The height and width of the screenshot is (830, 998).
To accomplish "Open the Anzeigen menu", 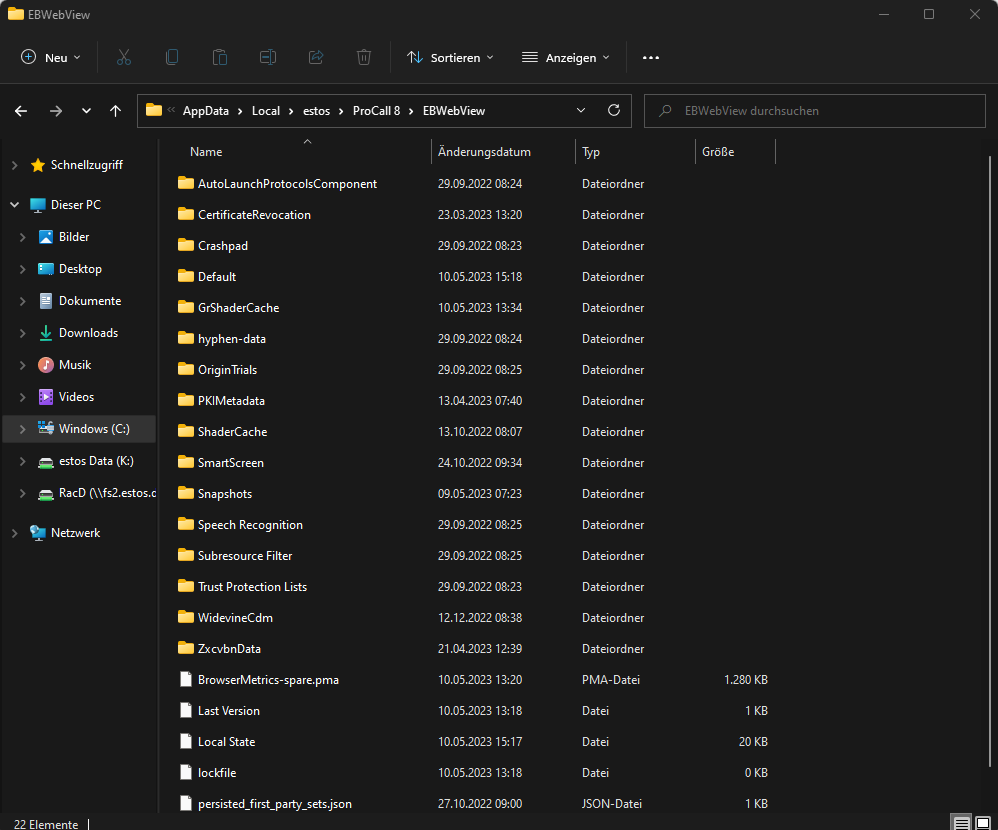I will coord(566,58).
